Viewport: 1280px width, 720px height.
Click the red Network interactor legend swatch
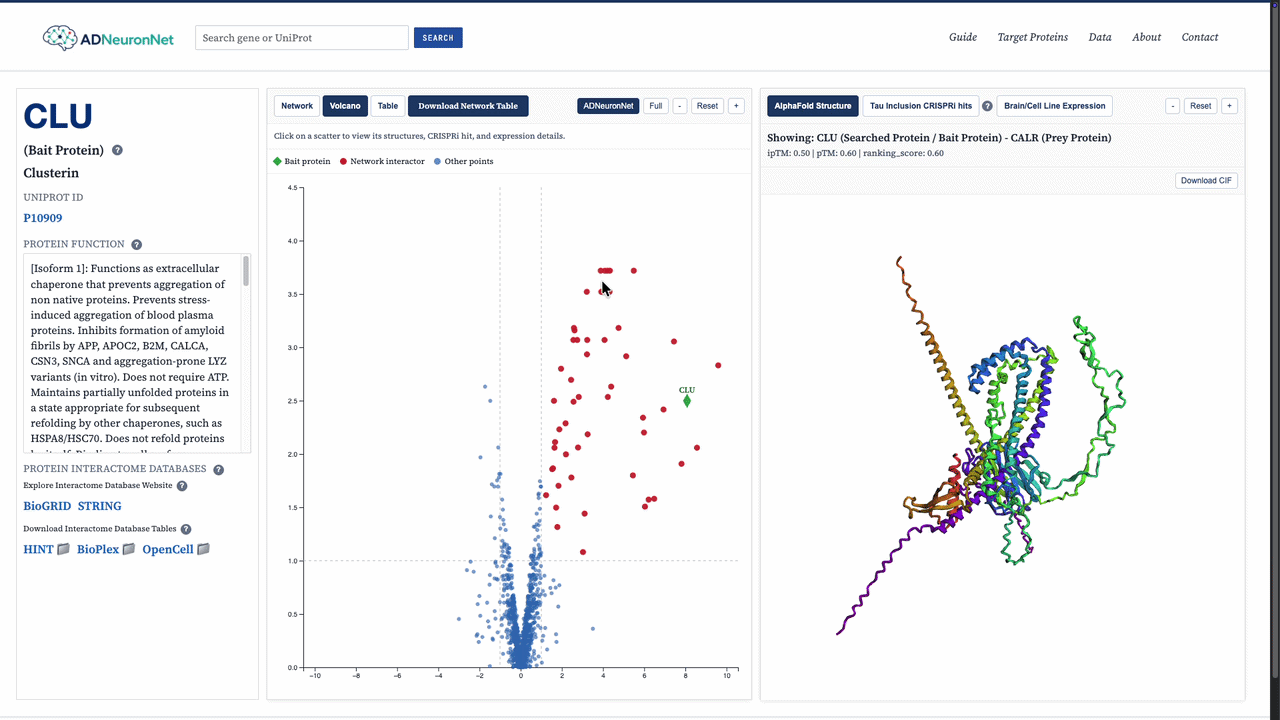point(343,161)
